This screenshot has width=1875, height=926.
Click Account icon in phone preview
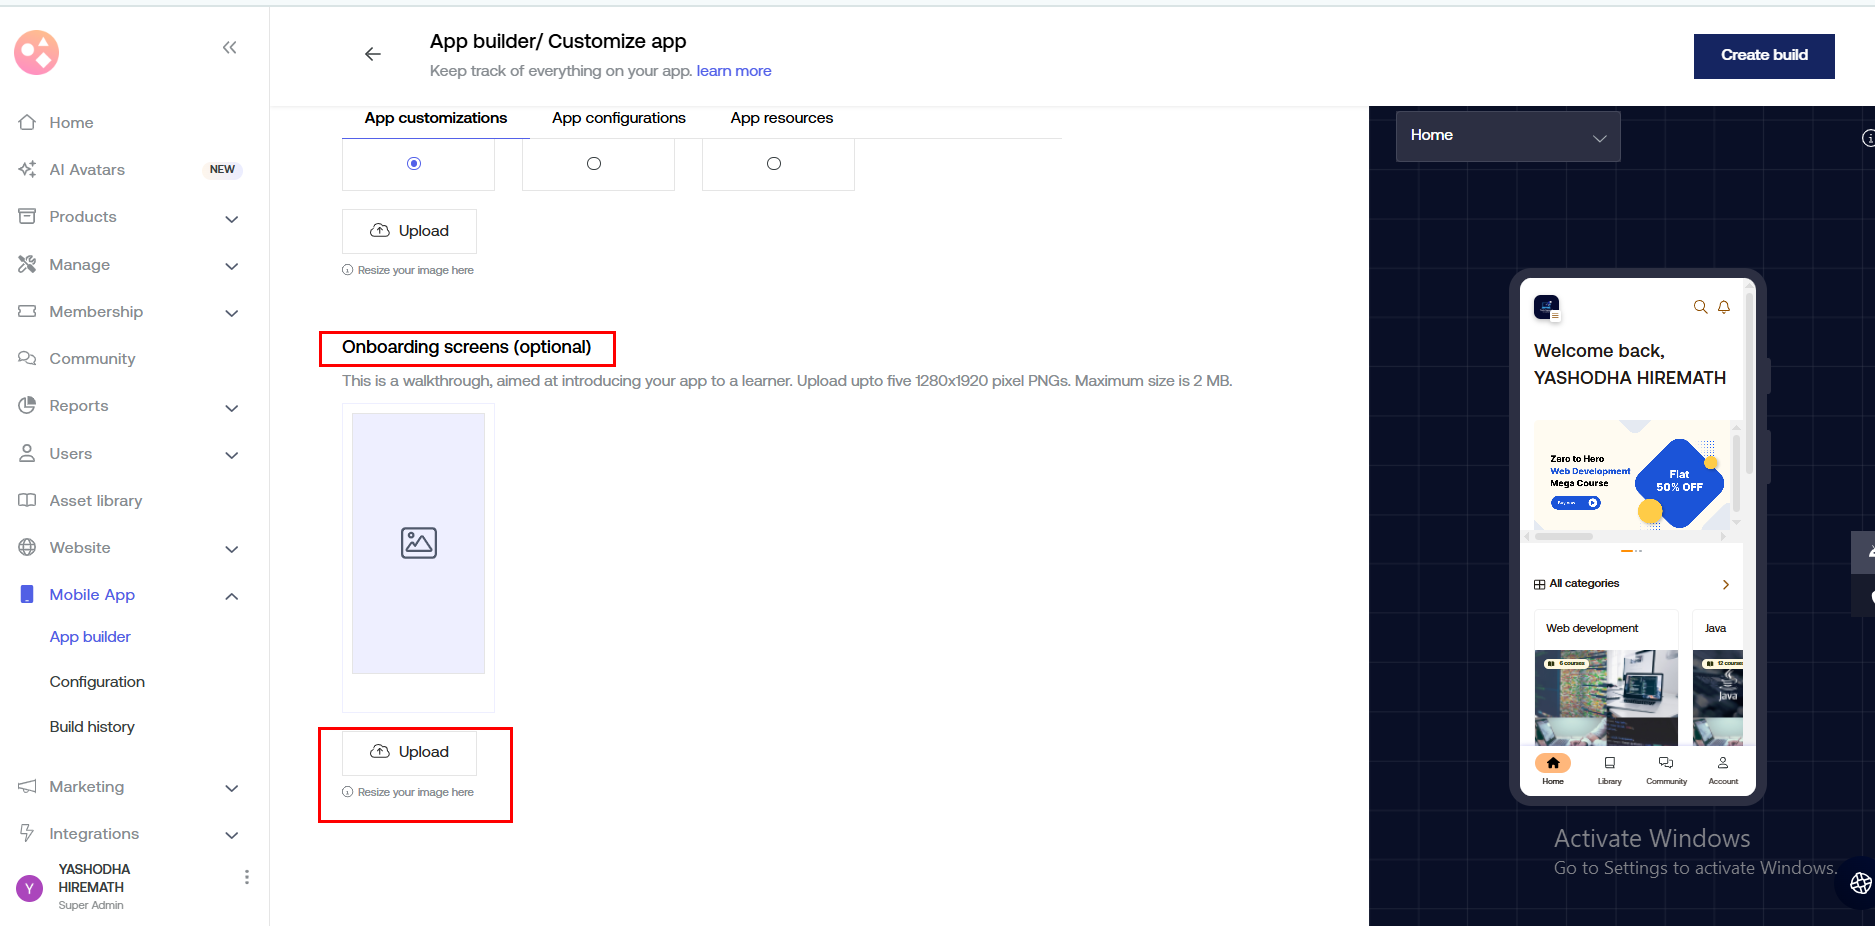[1722, 768]
